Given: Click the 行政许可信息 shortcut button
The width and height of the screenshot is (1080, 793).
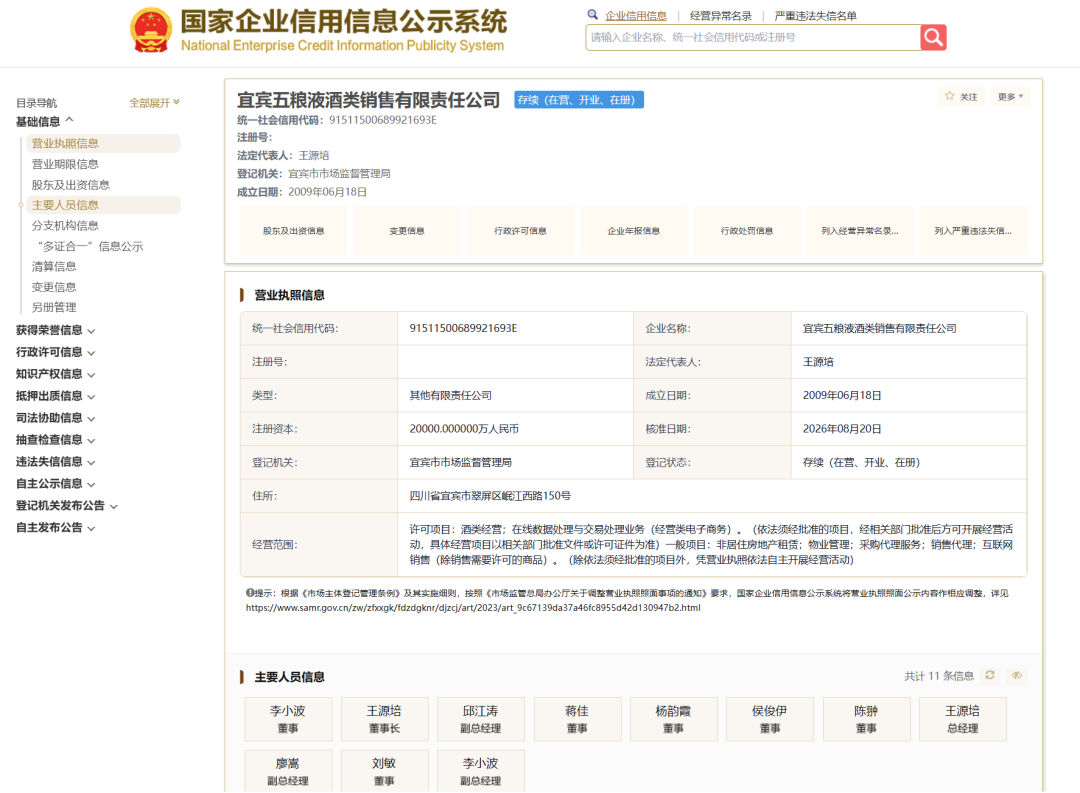Looking at the screenshot, I should 520,231.
